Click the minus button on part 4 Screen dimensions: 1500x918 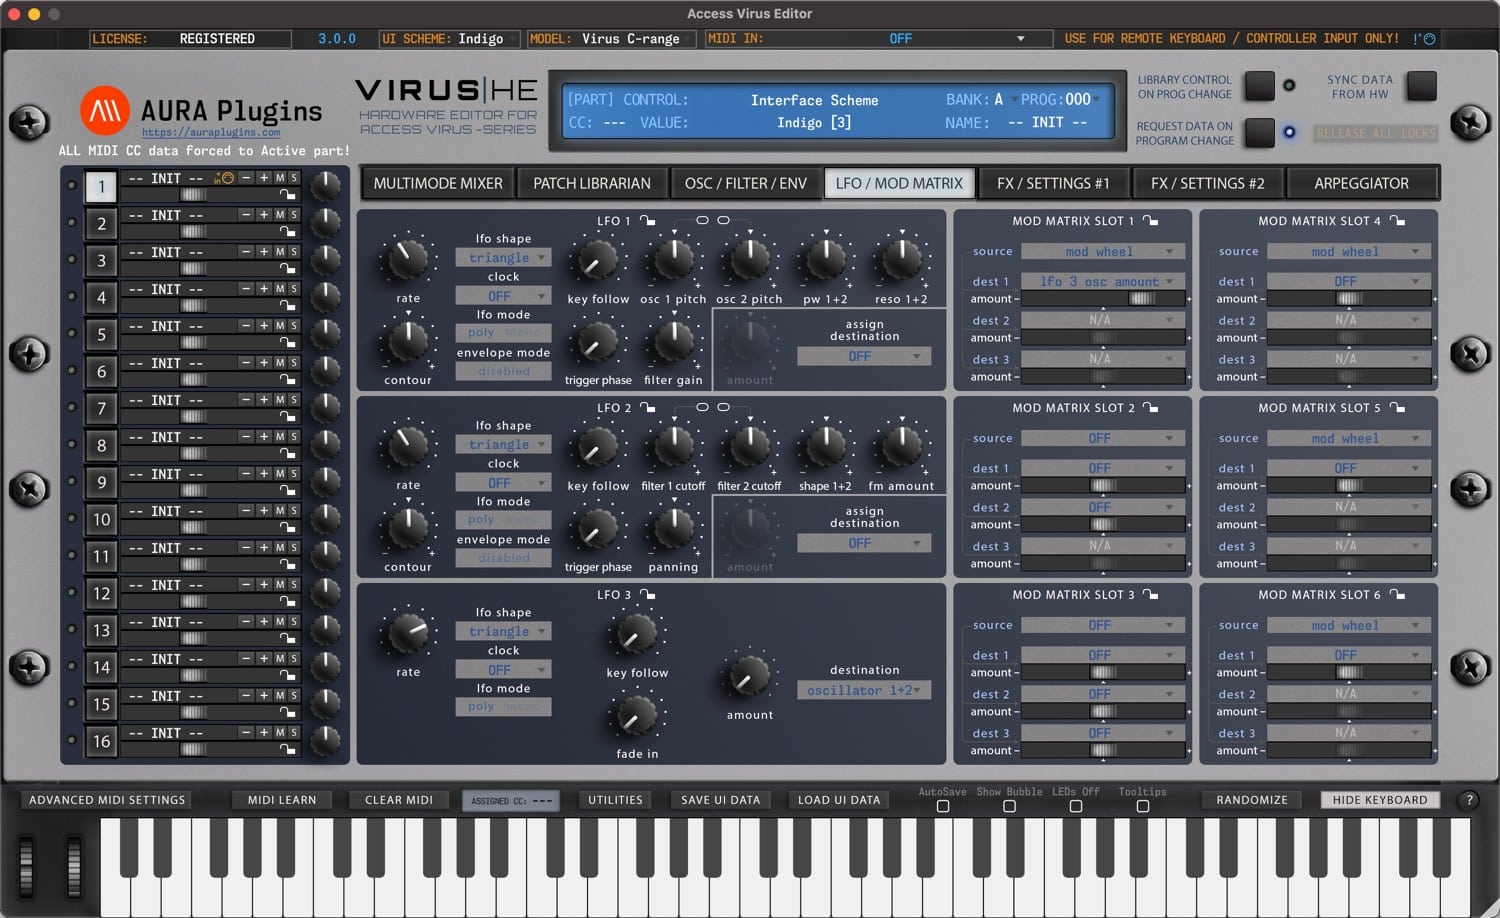point(246,289)
